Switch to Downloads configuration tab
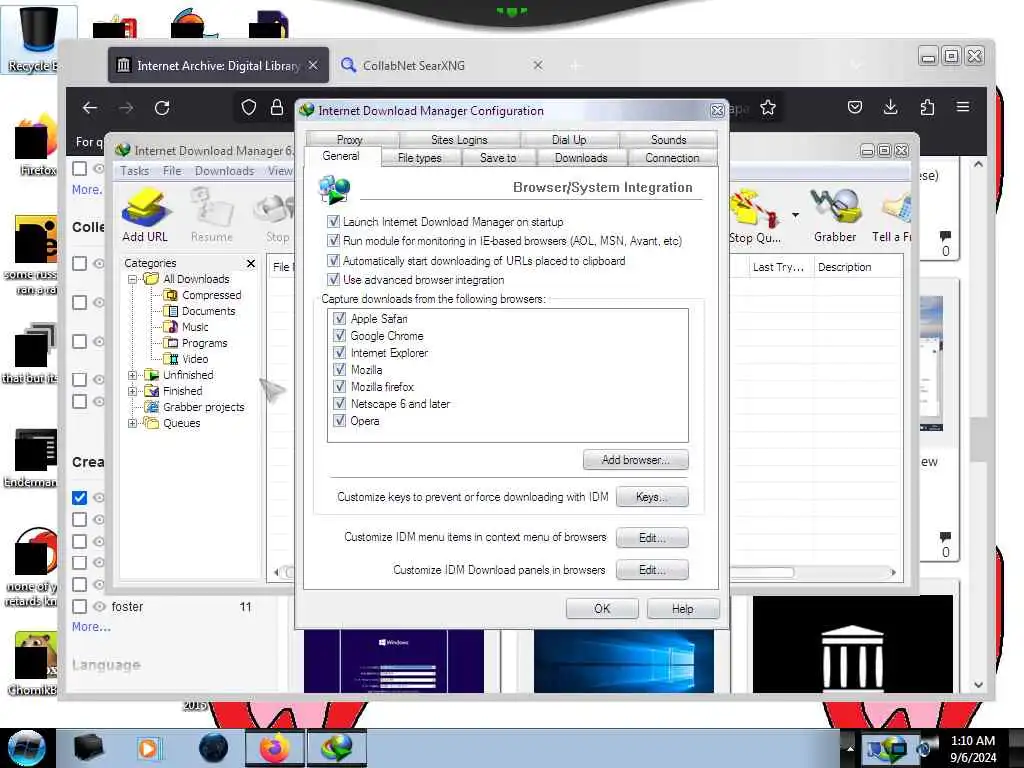Viewport: 1024px width, 768px height. coord(581,158)
